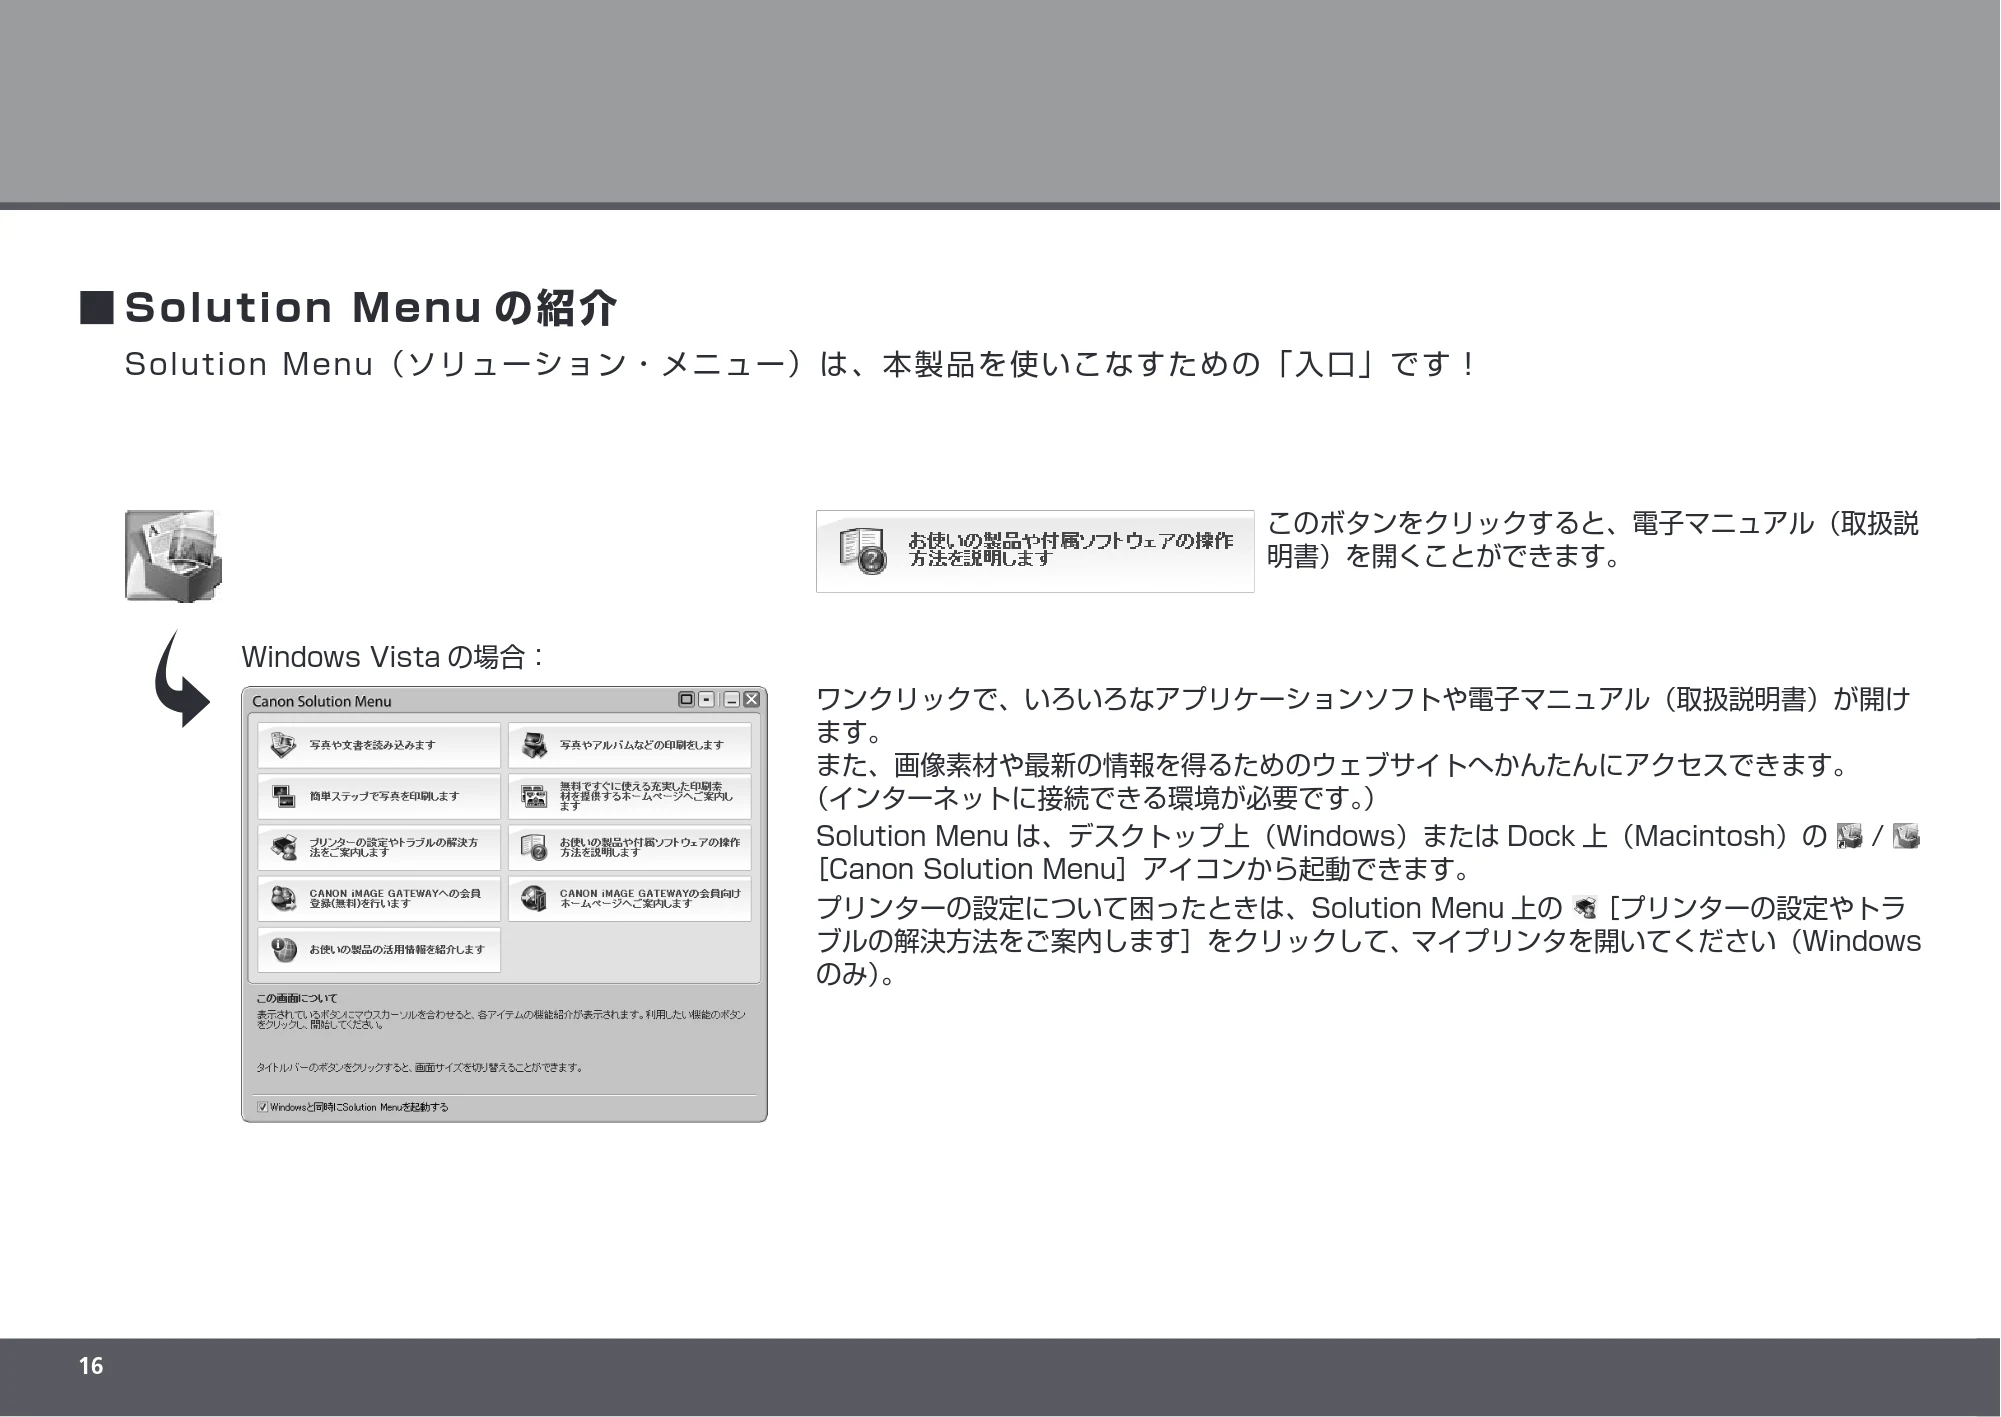Click the タイトルバーのボタンをクリックすると description line

tap(420, 1068)
